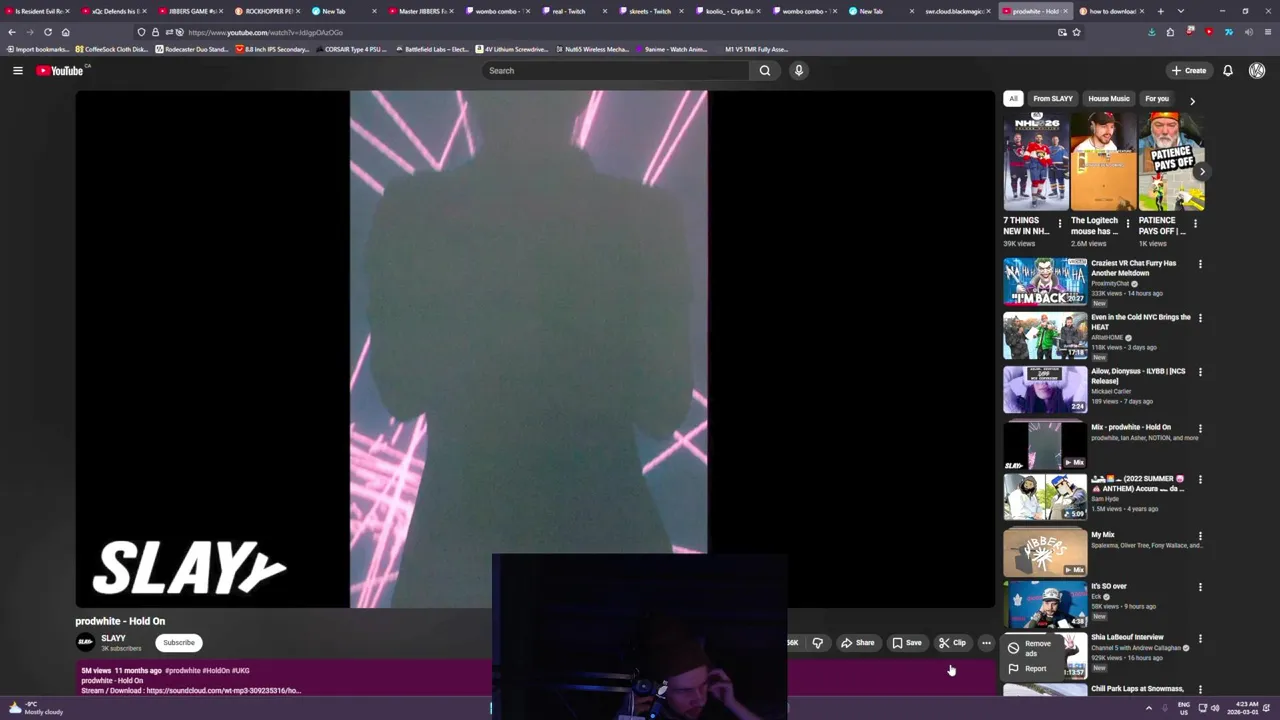Toggle the three-dot more actions menu
The image size is (1280, 720).
[986, 643]
